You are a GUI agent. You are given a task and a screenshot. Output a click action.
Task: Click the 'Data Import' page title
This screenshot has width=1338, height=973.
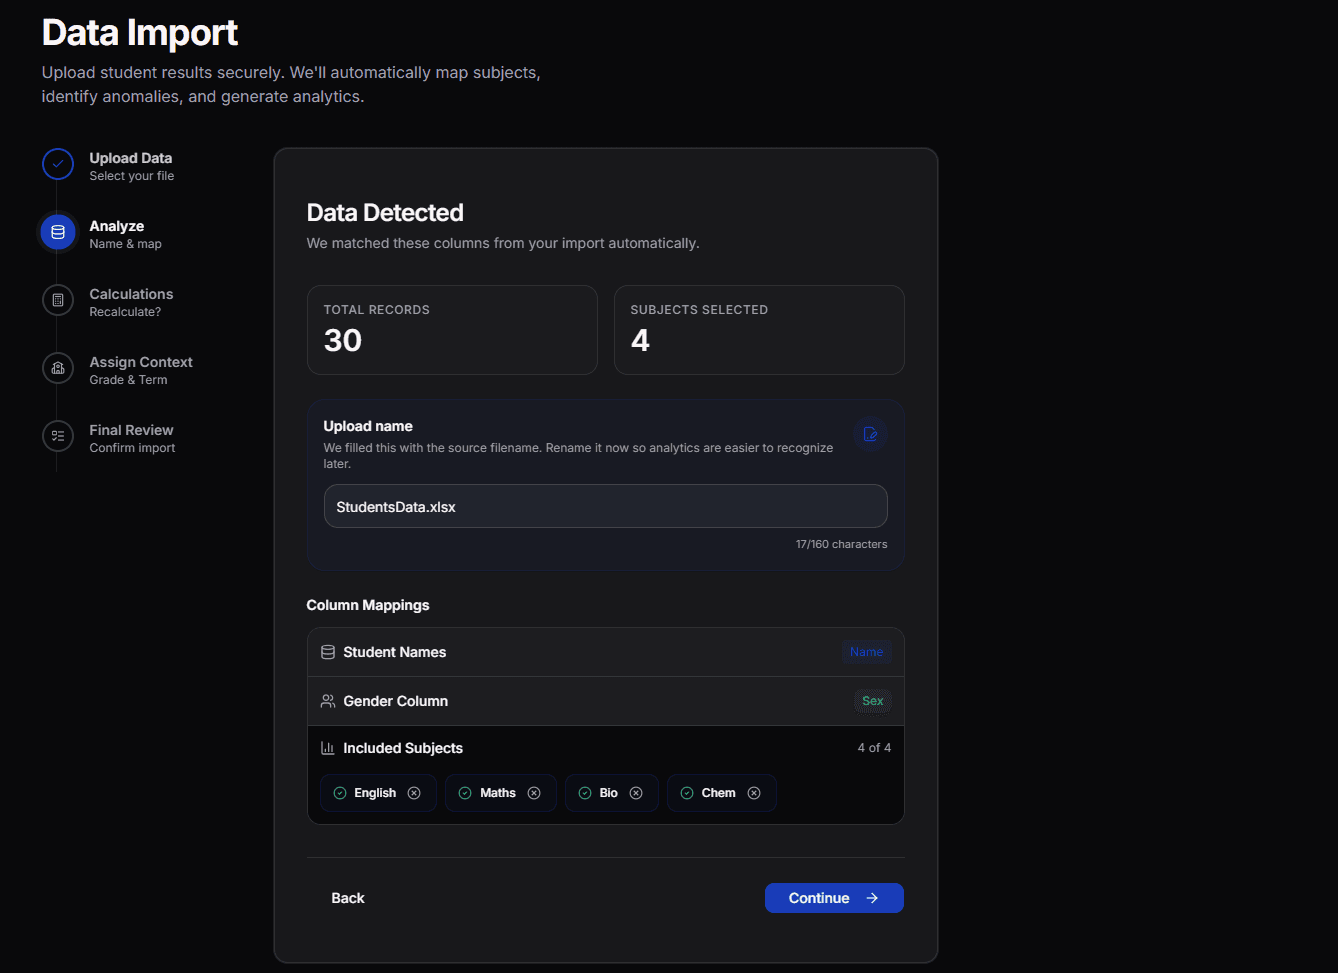click(x=140, y=33)
